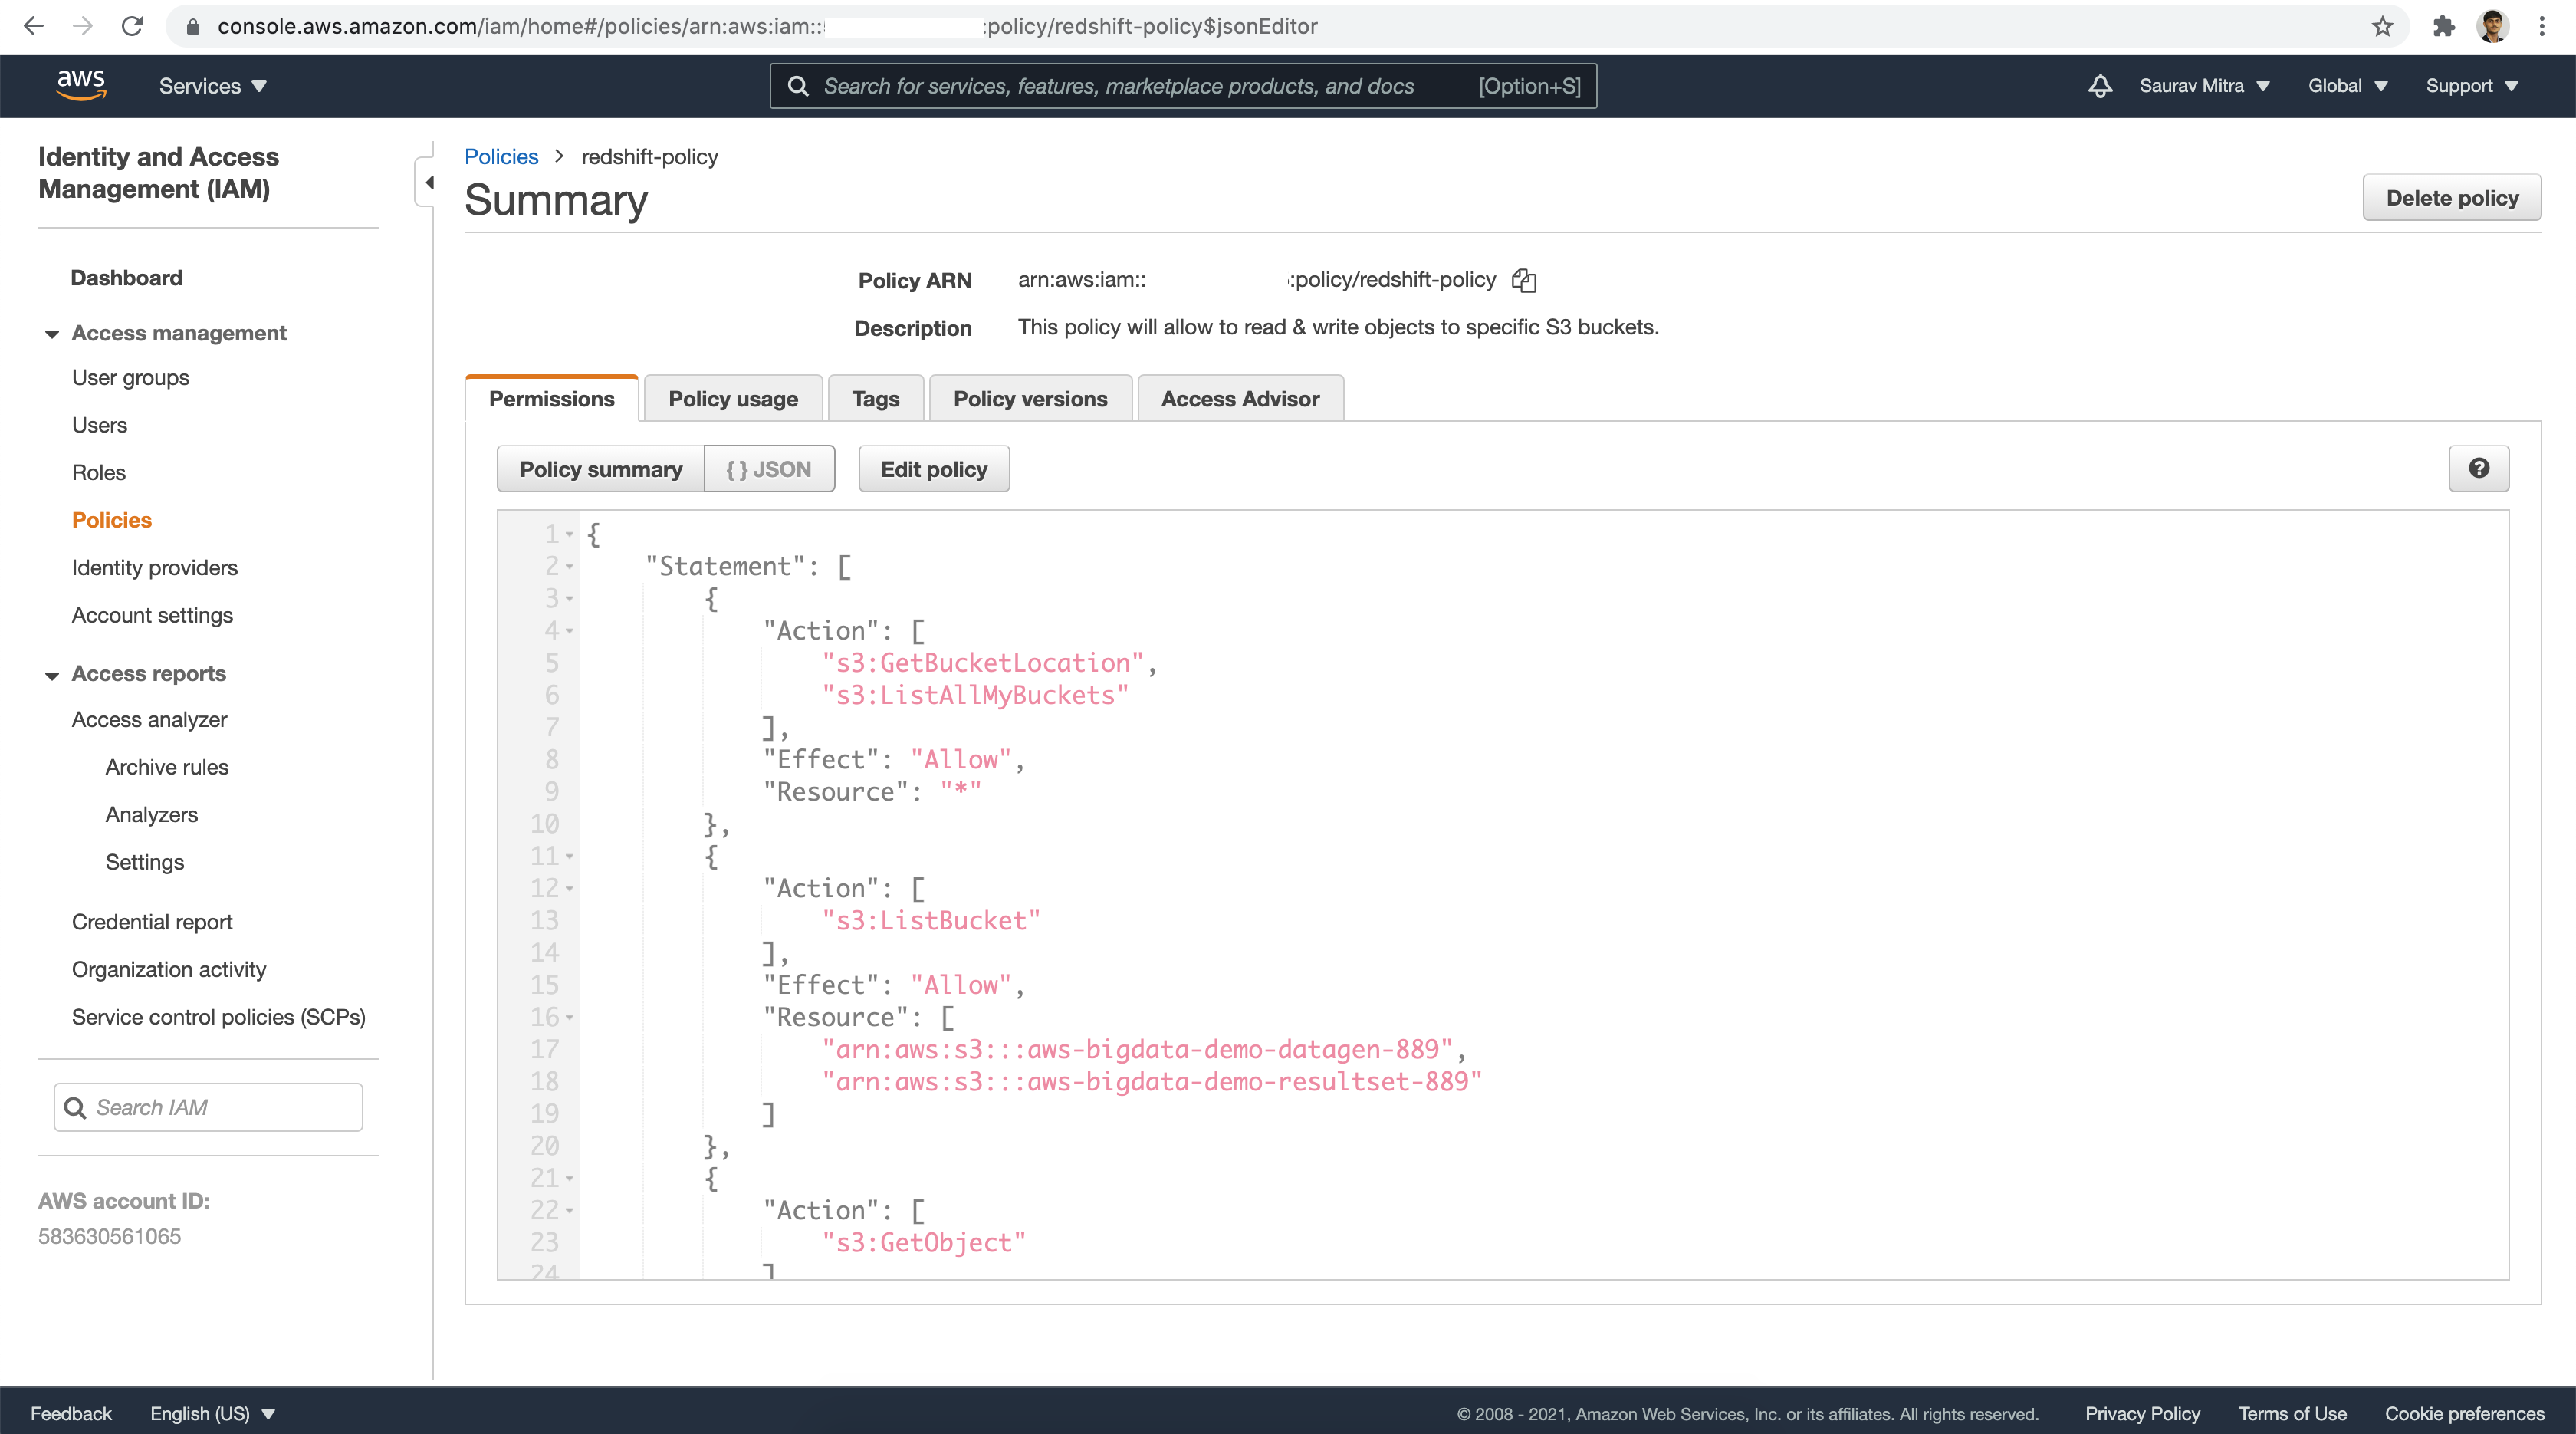Open the English (US) language dropdown

212,1413
